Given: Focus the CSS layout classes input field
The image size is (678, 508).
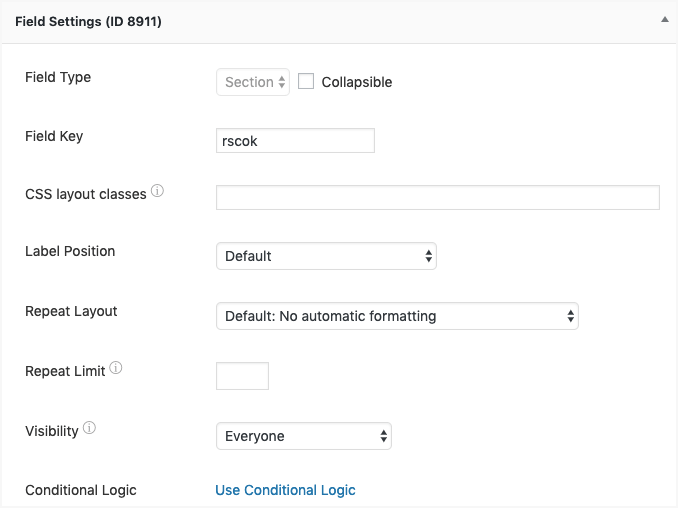Looking at the screenshot, I should pyautogui.click(x=437, y=197).
